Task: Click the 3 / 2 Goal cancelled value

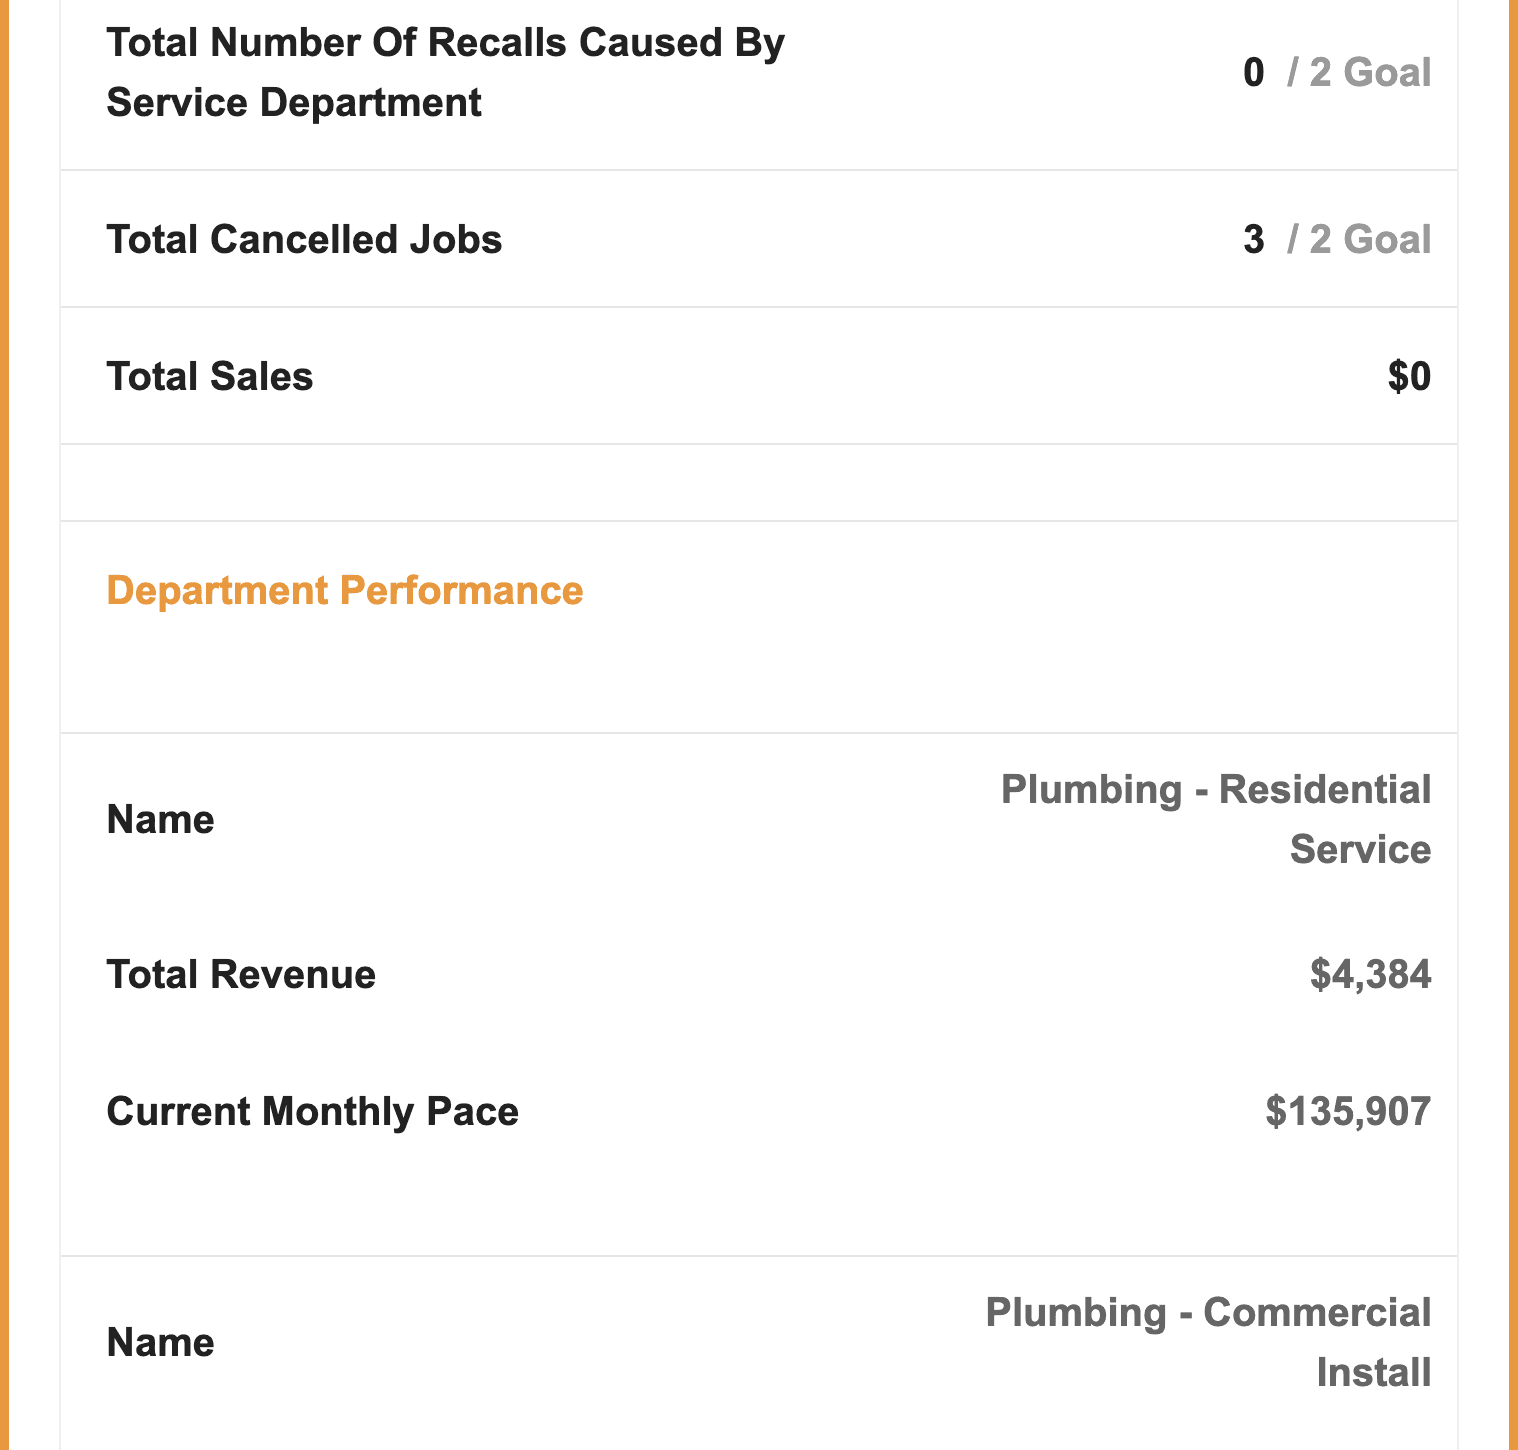Action: coord(1337,240)
